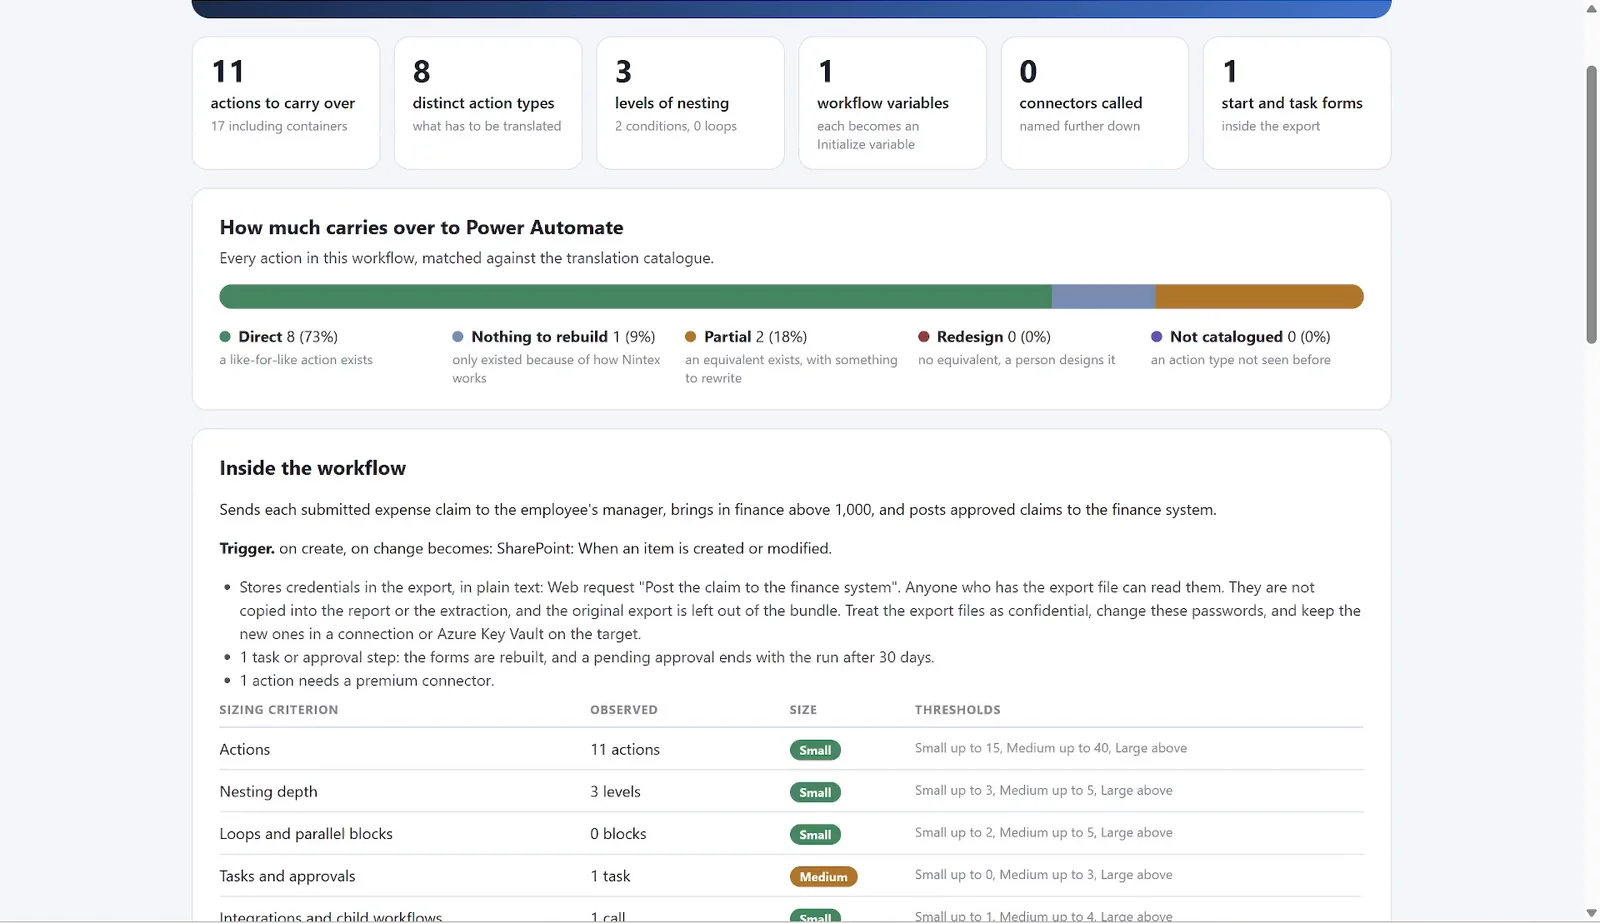This screenshot has height=923, width=1600.
Task: Select the '0 connectors called' card
Action: tap(1095, 103)
